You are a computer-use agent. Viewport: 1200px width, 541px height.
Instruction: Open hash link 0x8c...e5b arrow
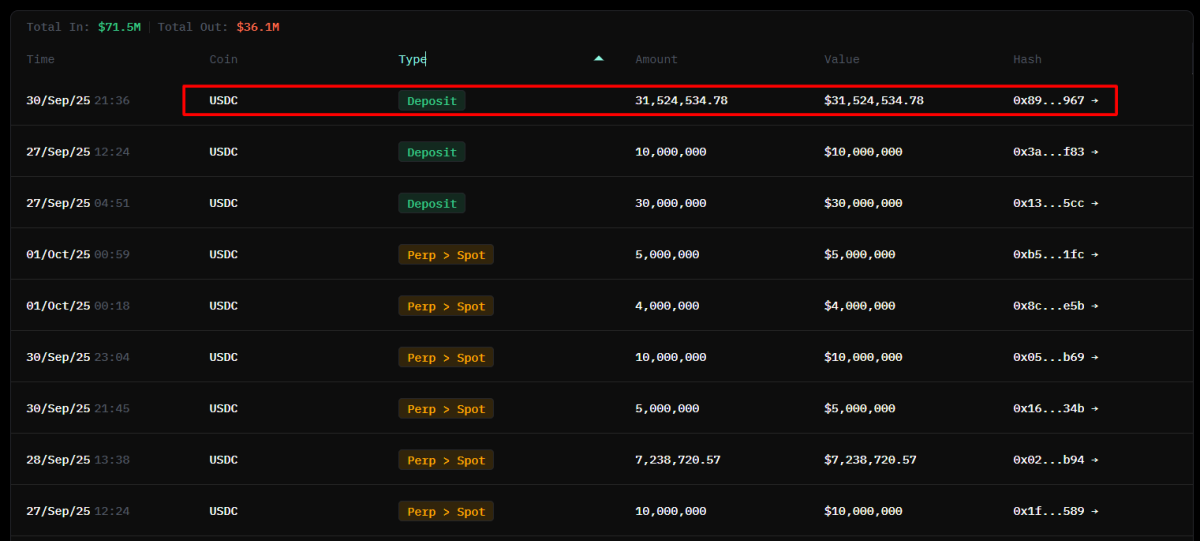point(1094,306)
